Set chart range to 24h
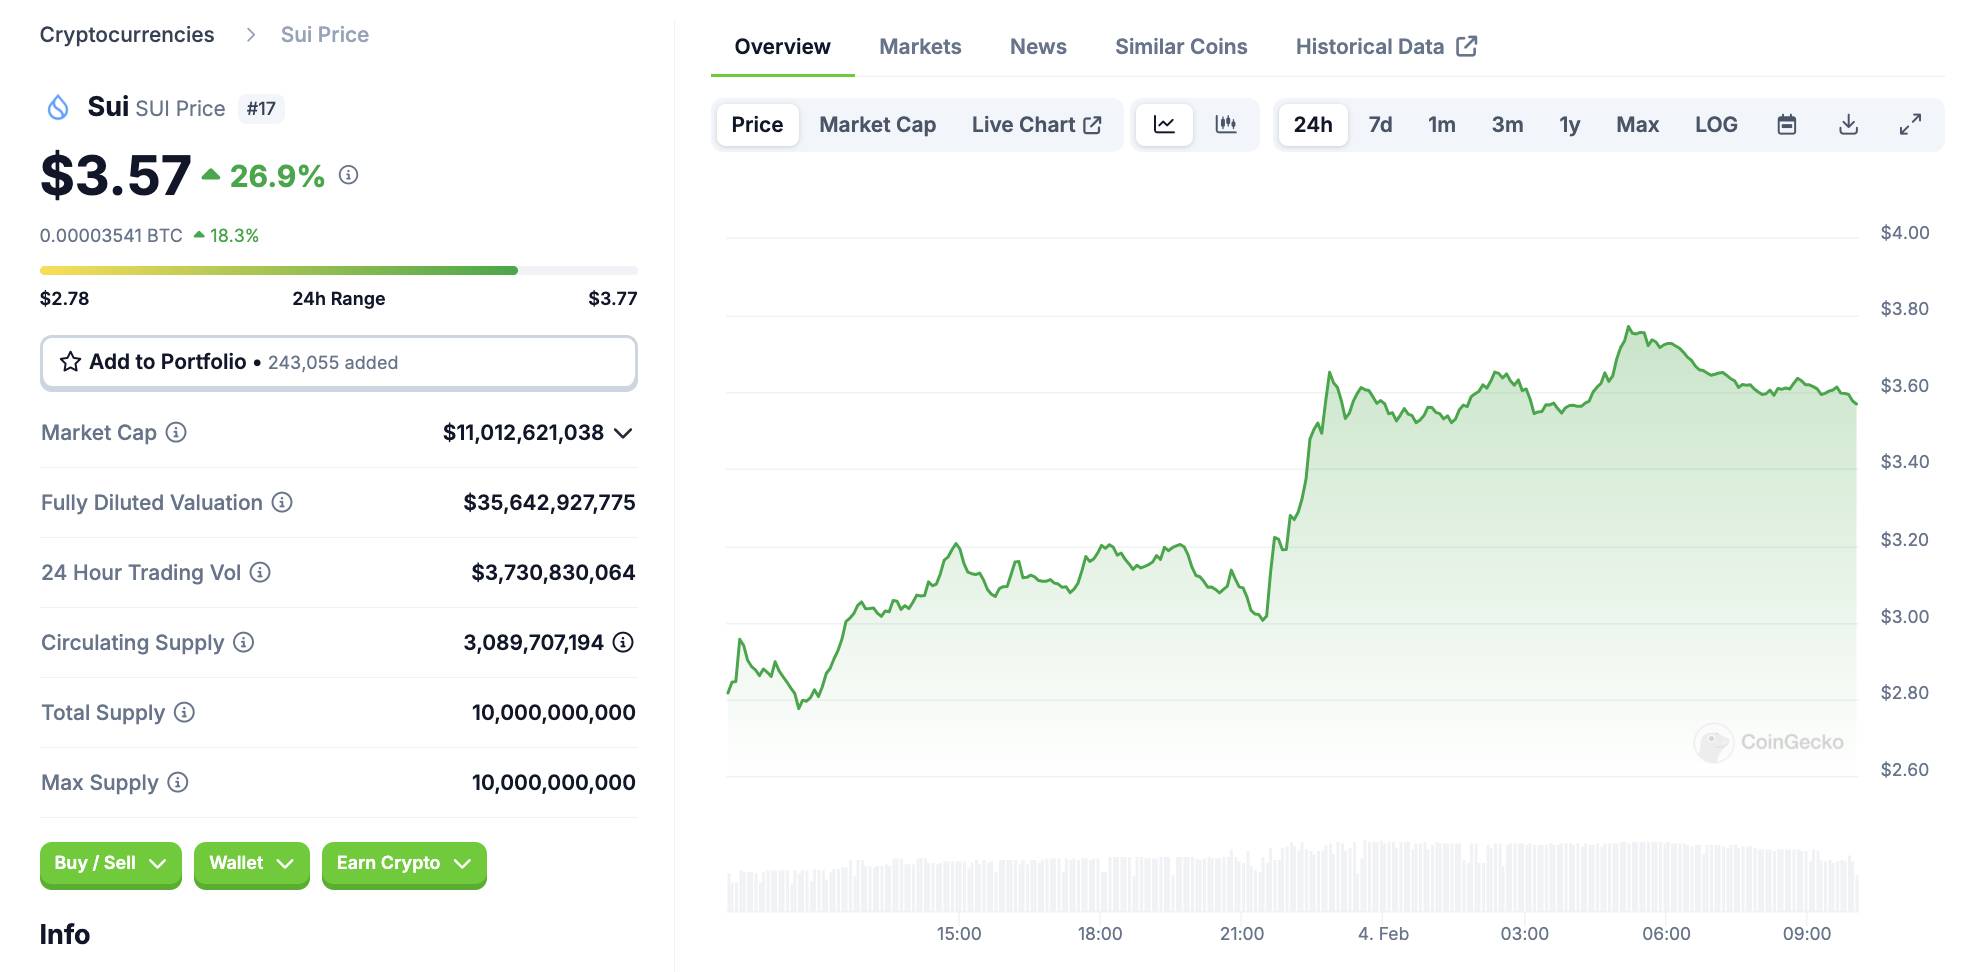Viewport: 1986px width, 972px height. (1313, 125)
